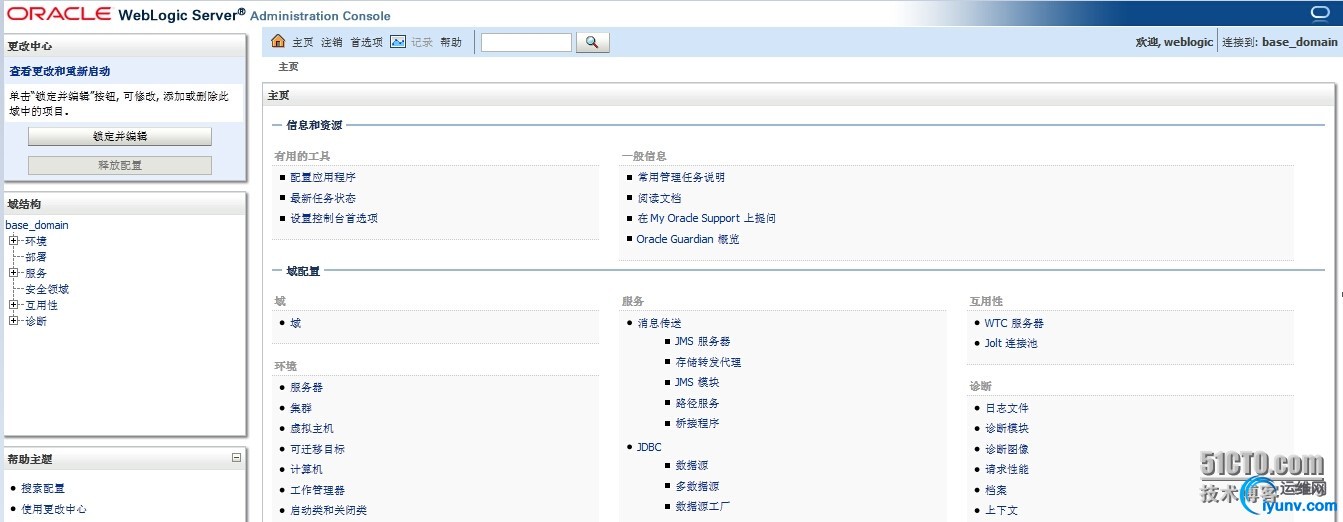Open 首选项 from the toolbar
The image size is (1343, 522).
click(366, 42)
